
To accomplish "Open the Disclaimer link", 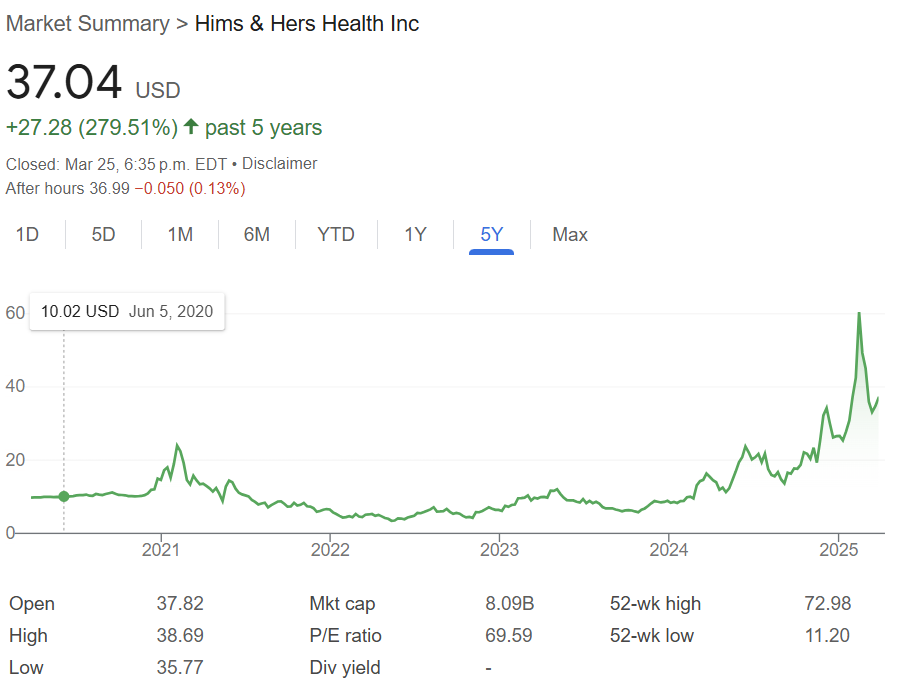I will pyautogui.click(x=280, y=163).
